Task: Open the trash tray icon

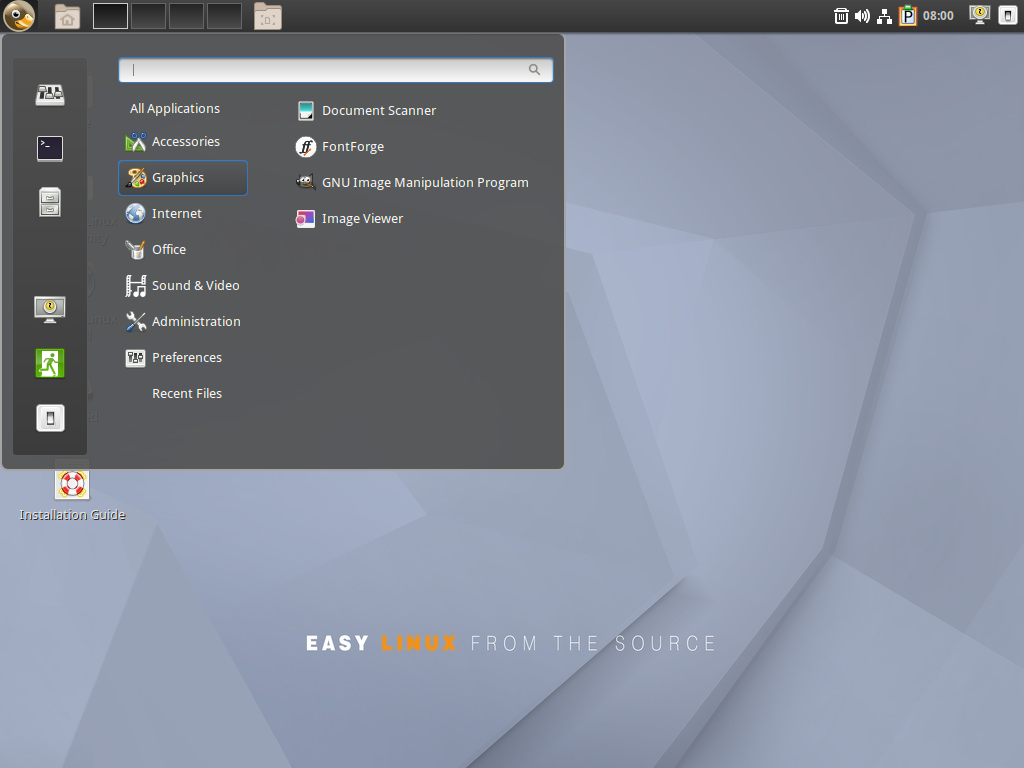Action: pyautogui.click(x=841, y=16)
